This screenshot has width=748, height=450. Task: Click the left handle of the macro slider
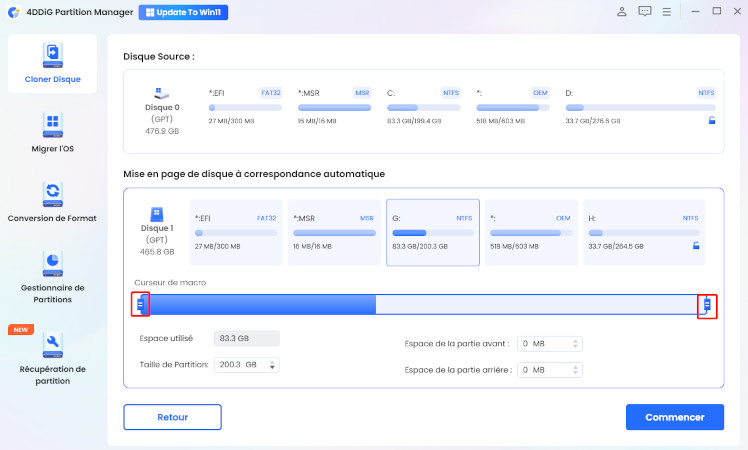click(x=141, y=304)
